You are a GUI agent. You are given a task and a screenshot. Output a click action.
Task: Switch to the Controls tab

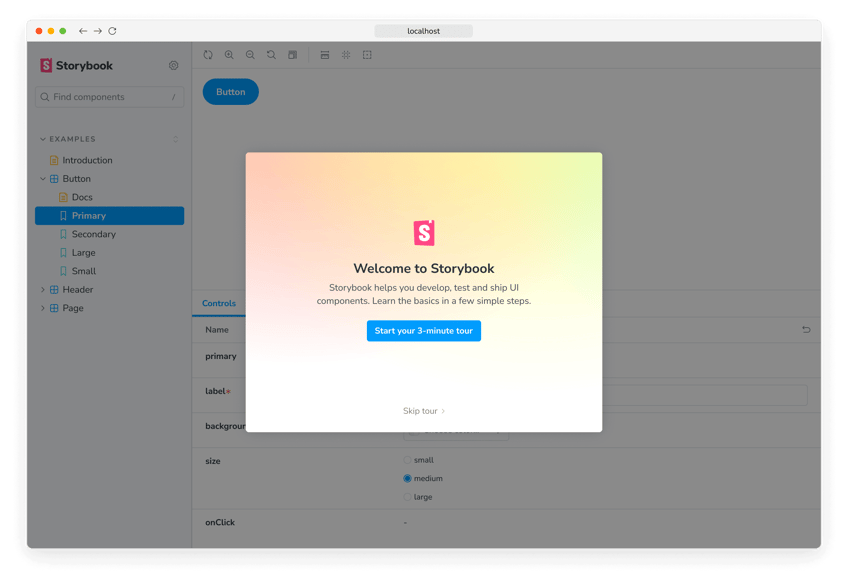[219, 304]
